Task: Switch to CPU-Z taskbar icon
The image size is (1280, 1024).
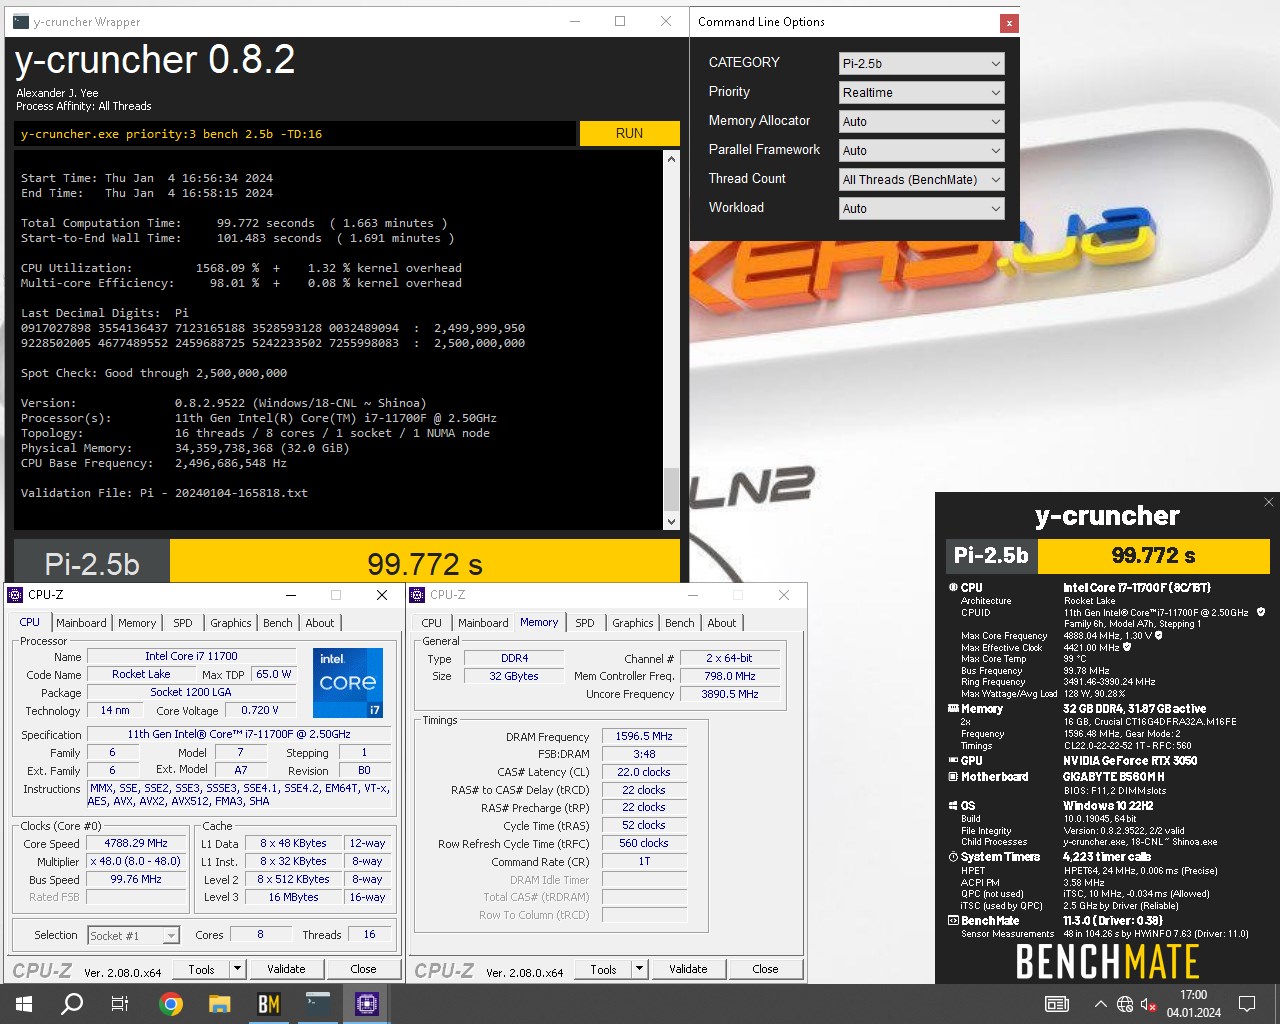Action: 366,1004
